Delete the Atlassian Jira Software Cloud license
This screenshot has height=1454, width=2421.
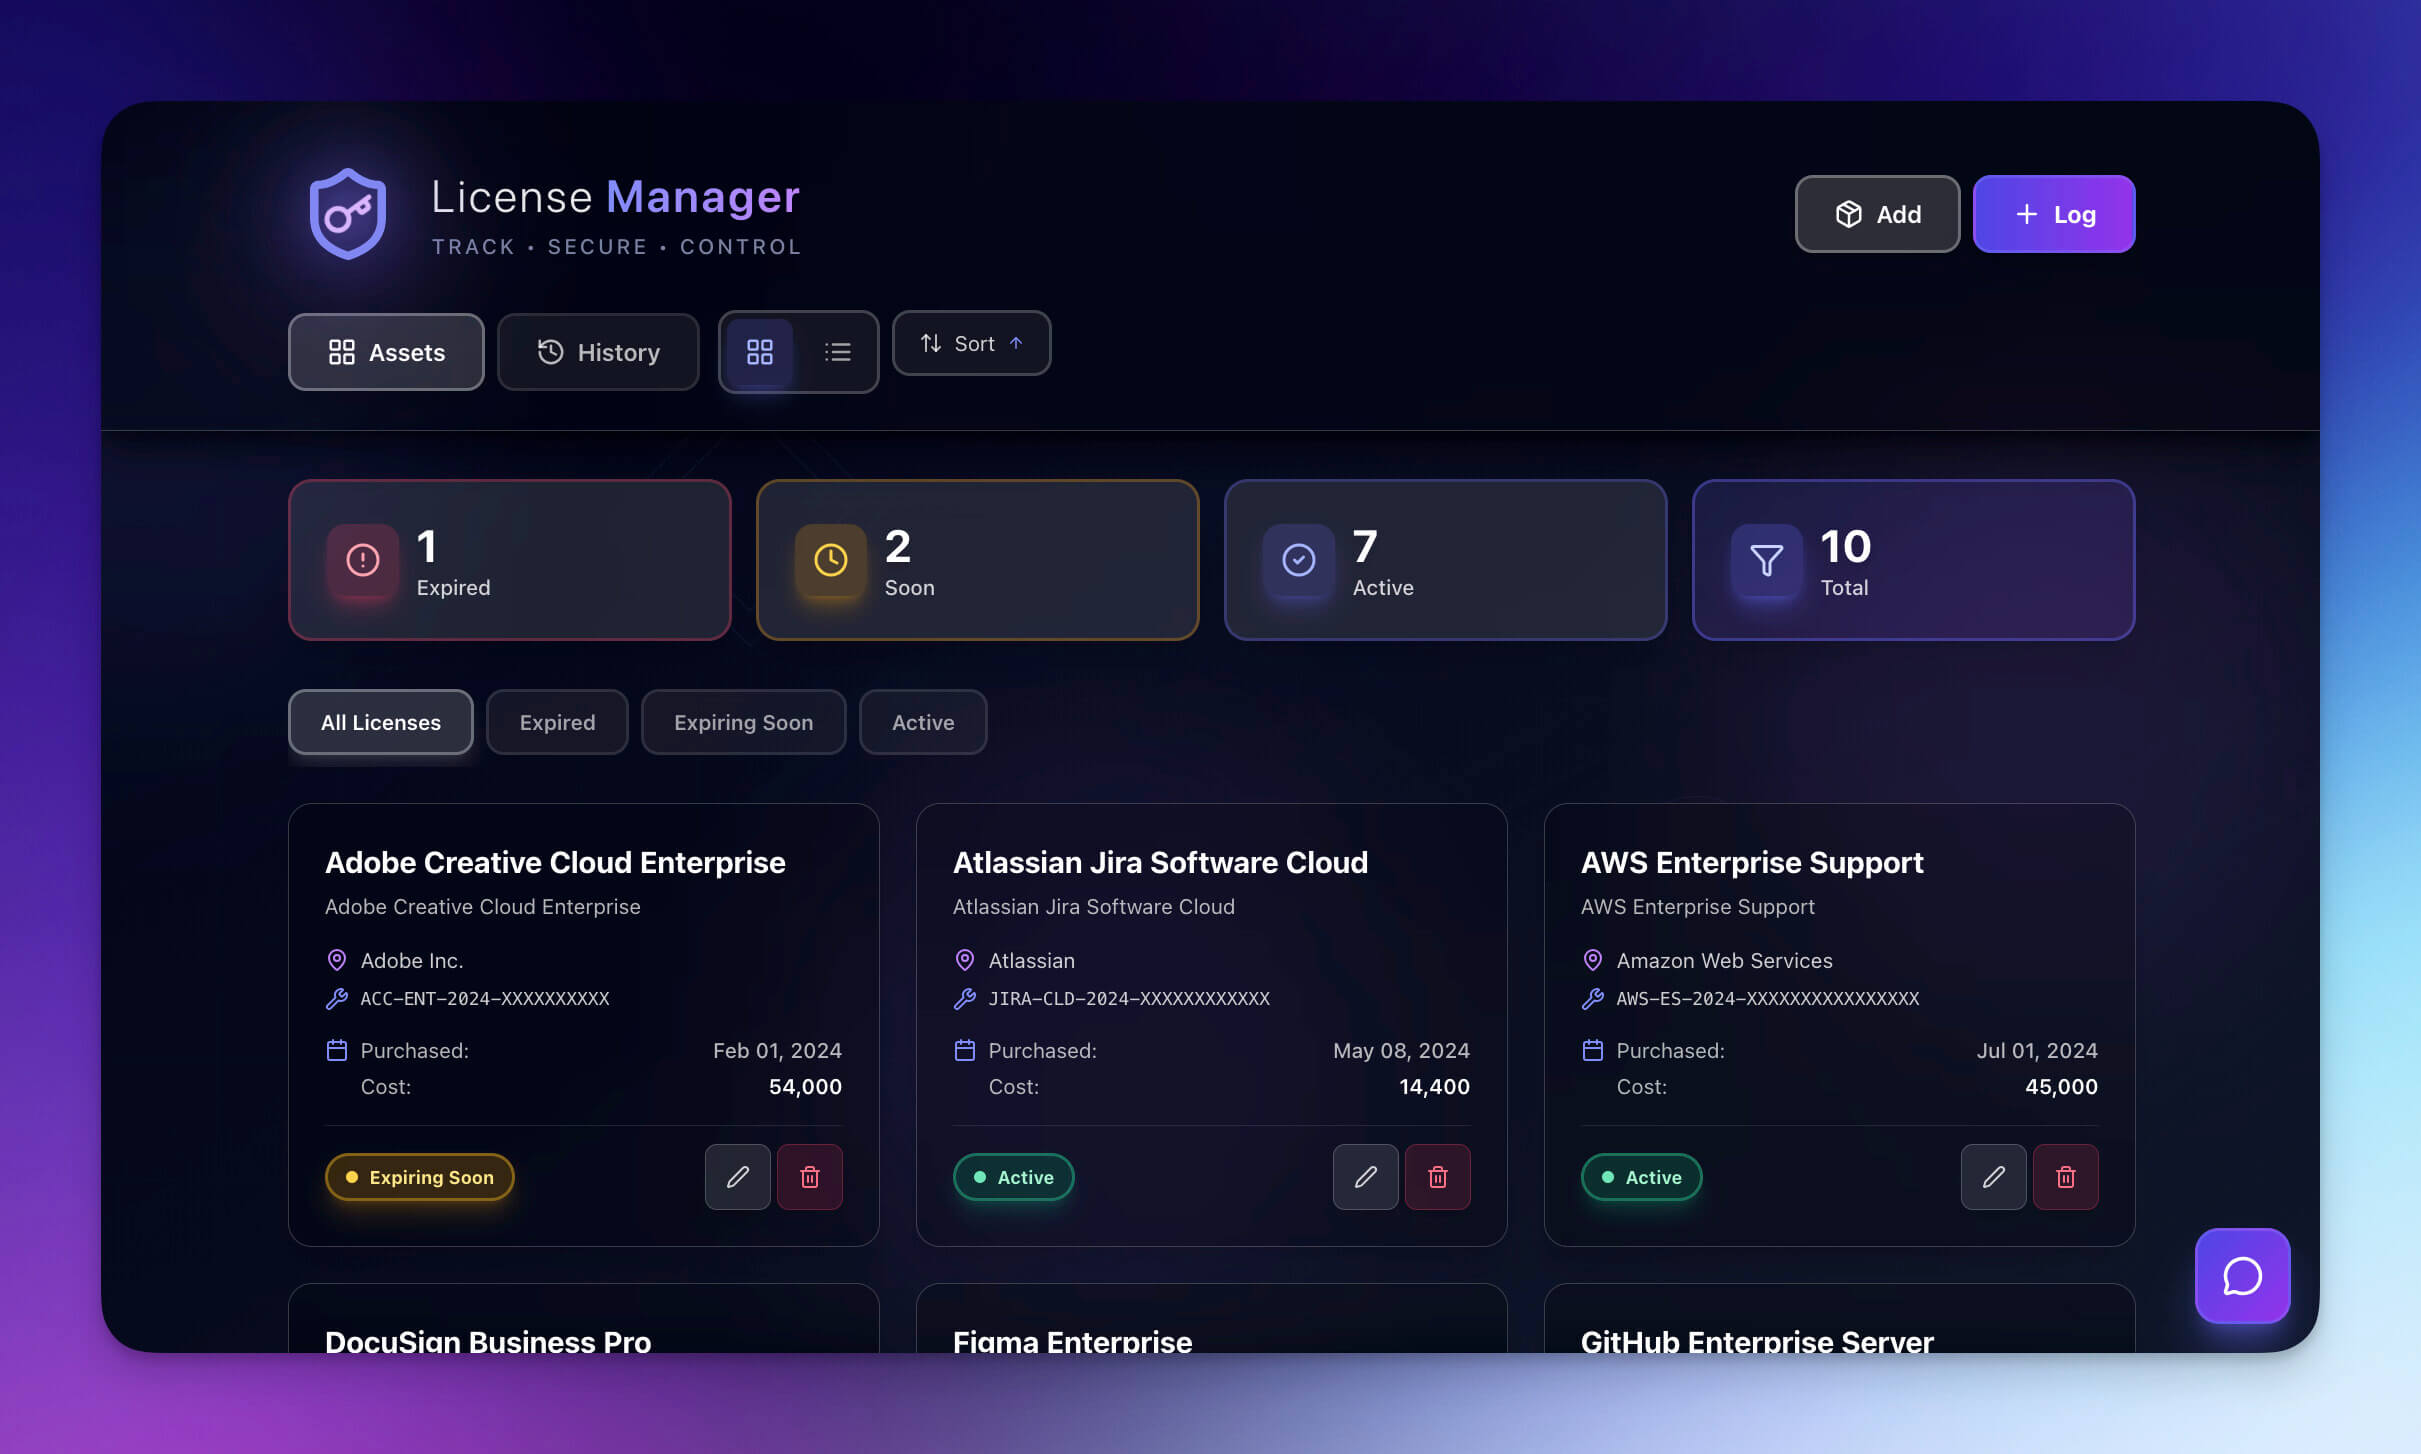pyautogui.click(x=1438, y=1177)
